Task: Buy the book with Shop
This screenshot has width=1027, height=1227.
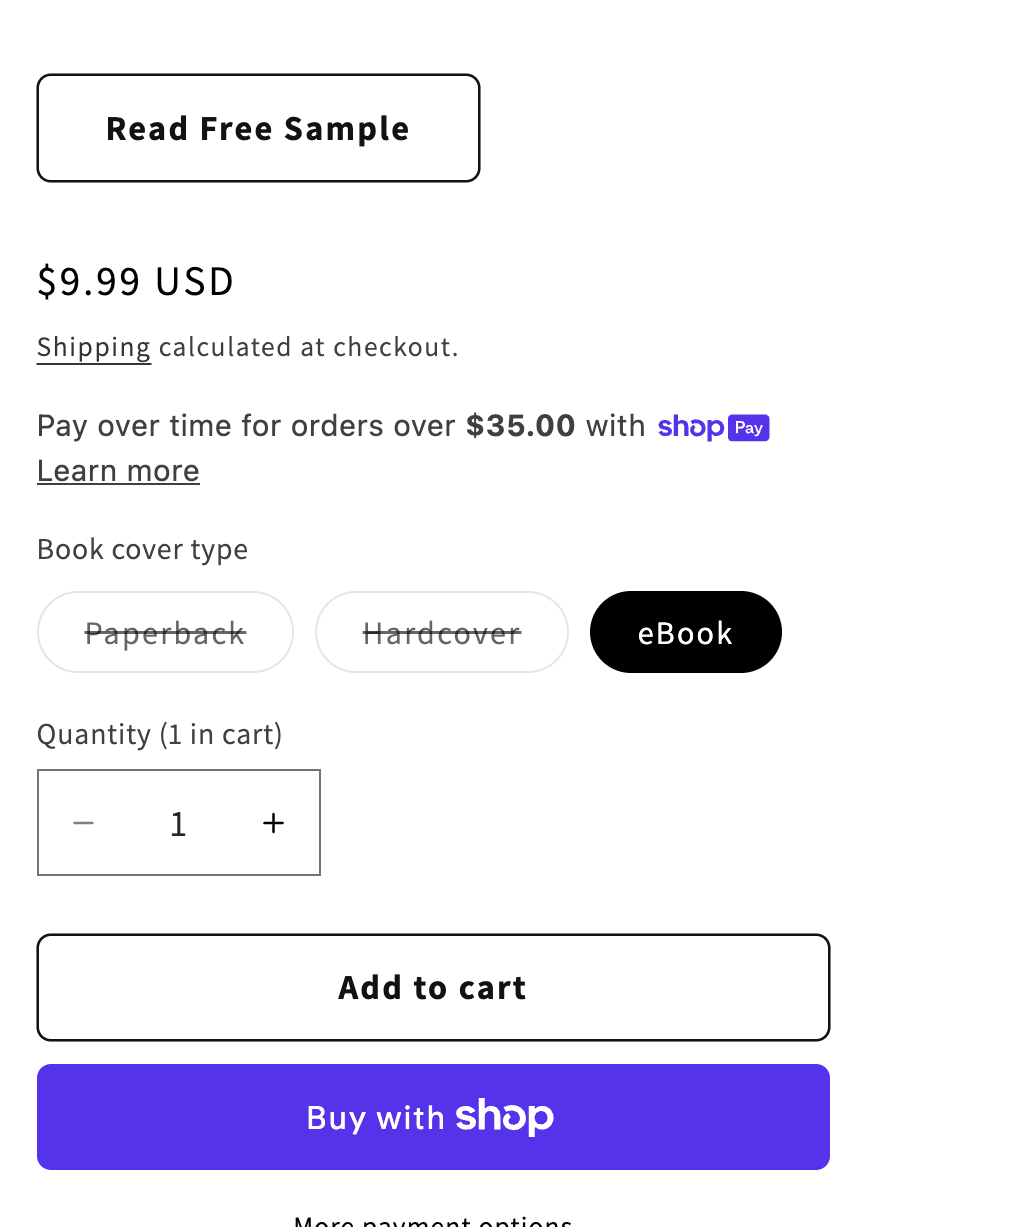Action: coord(432,1117)
